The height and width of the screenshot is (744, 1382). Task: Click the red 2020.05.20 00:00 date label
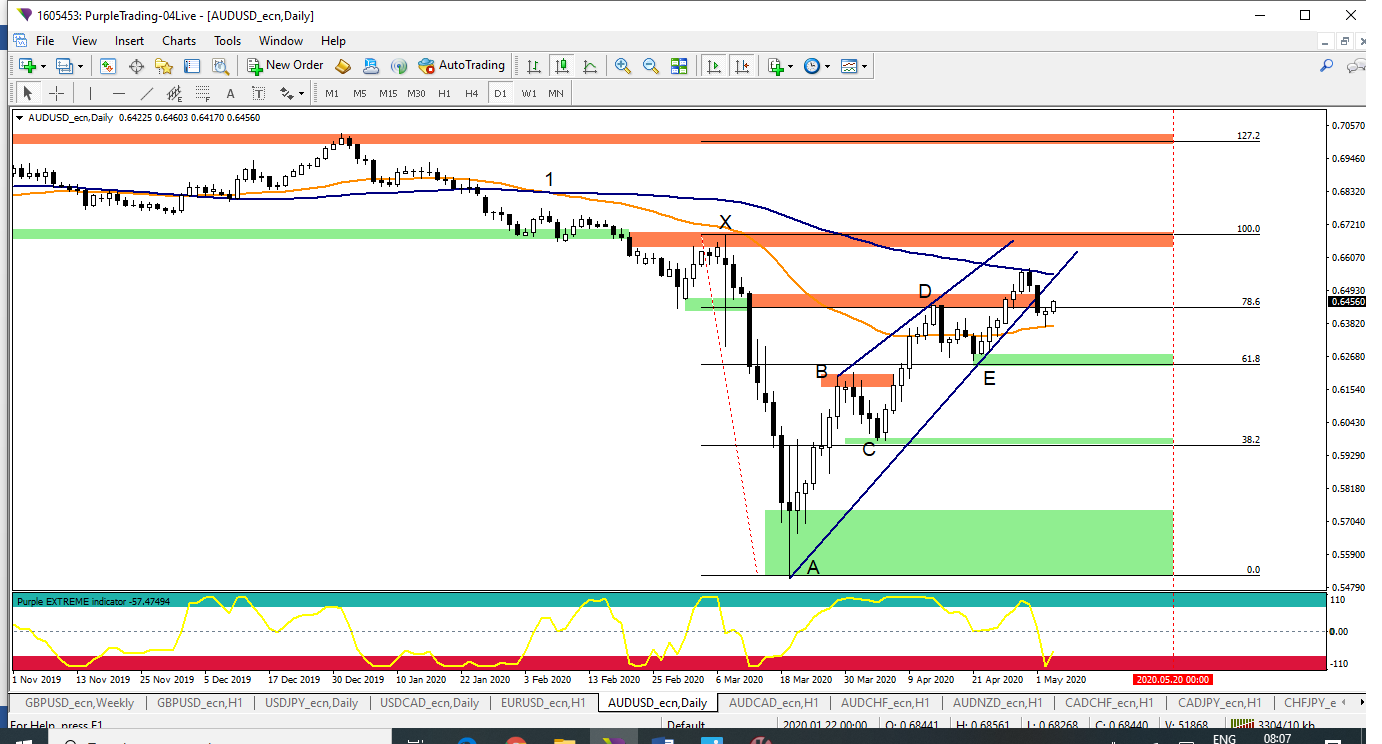[x=1171, y=679]
